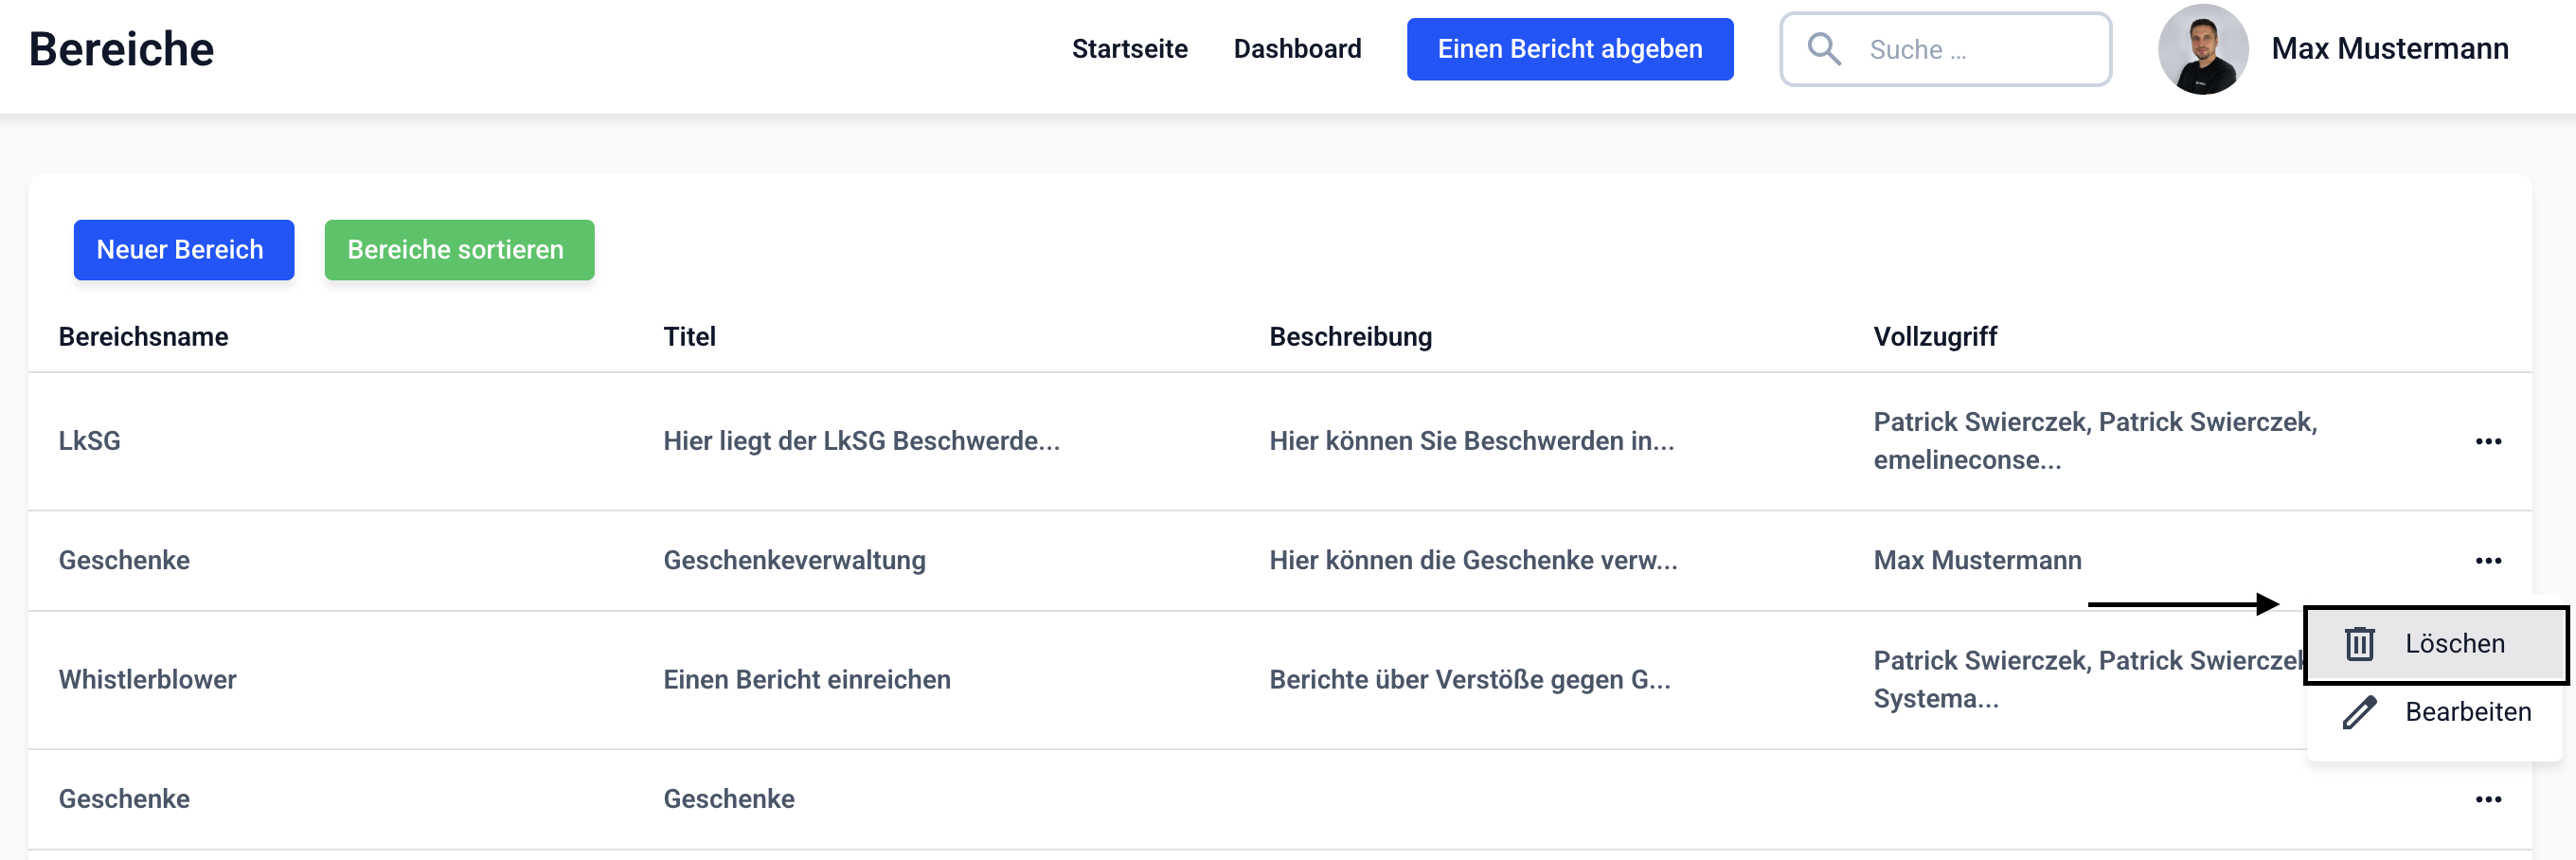
Task: Click the pencil icon in popup menu
Action: click(x=2359, y=712)
